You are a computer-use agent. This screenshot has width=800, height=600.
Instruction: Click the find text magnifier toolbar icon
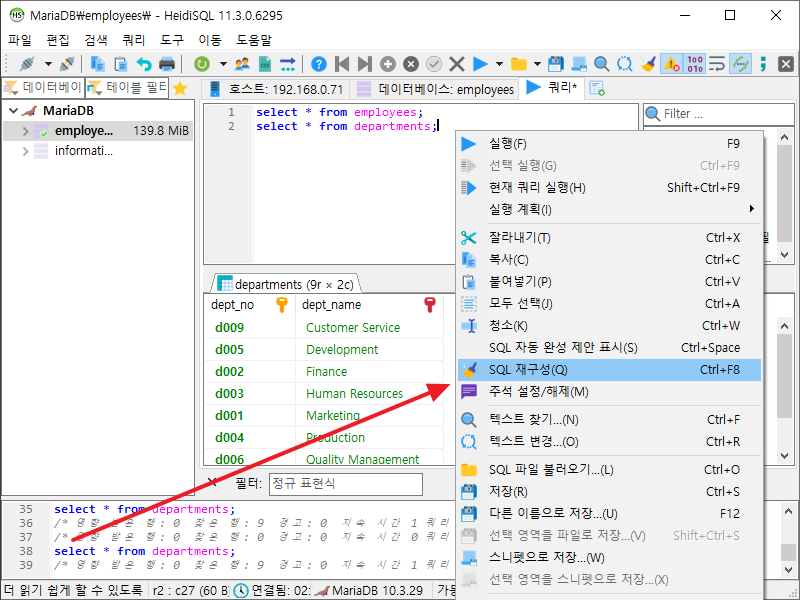(x=602, y=64)
